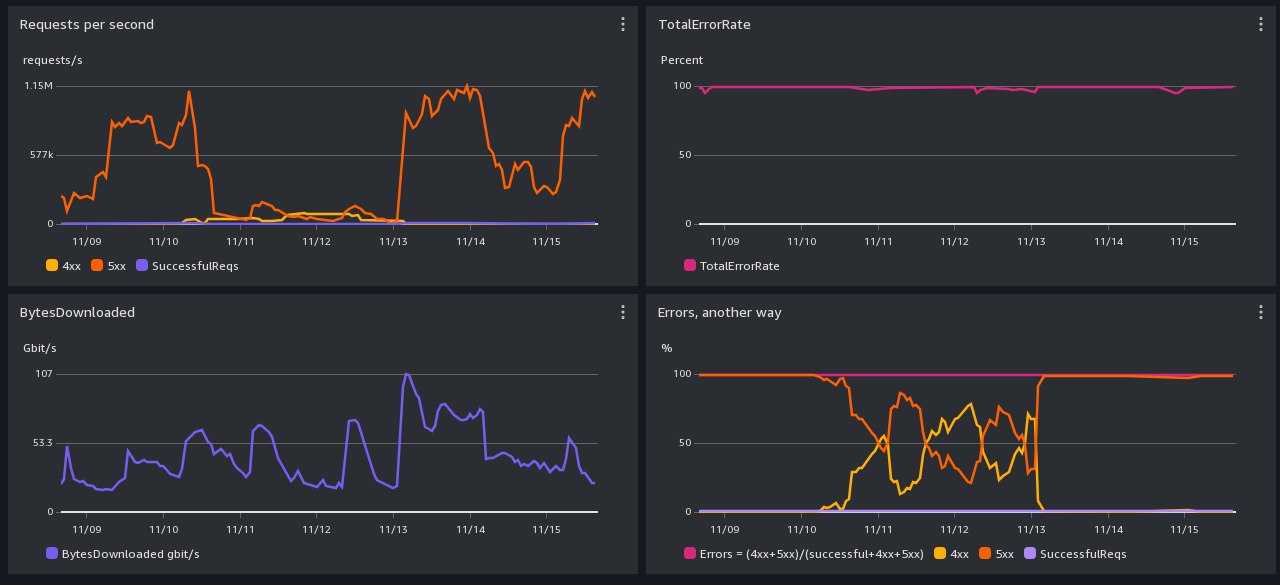Click the orange 5xx swatch in Requests legend

[x=97, y=266]
